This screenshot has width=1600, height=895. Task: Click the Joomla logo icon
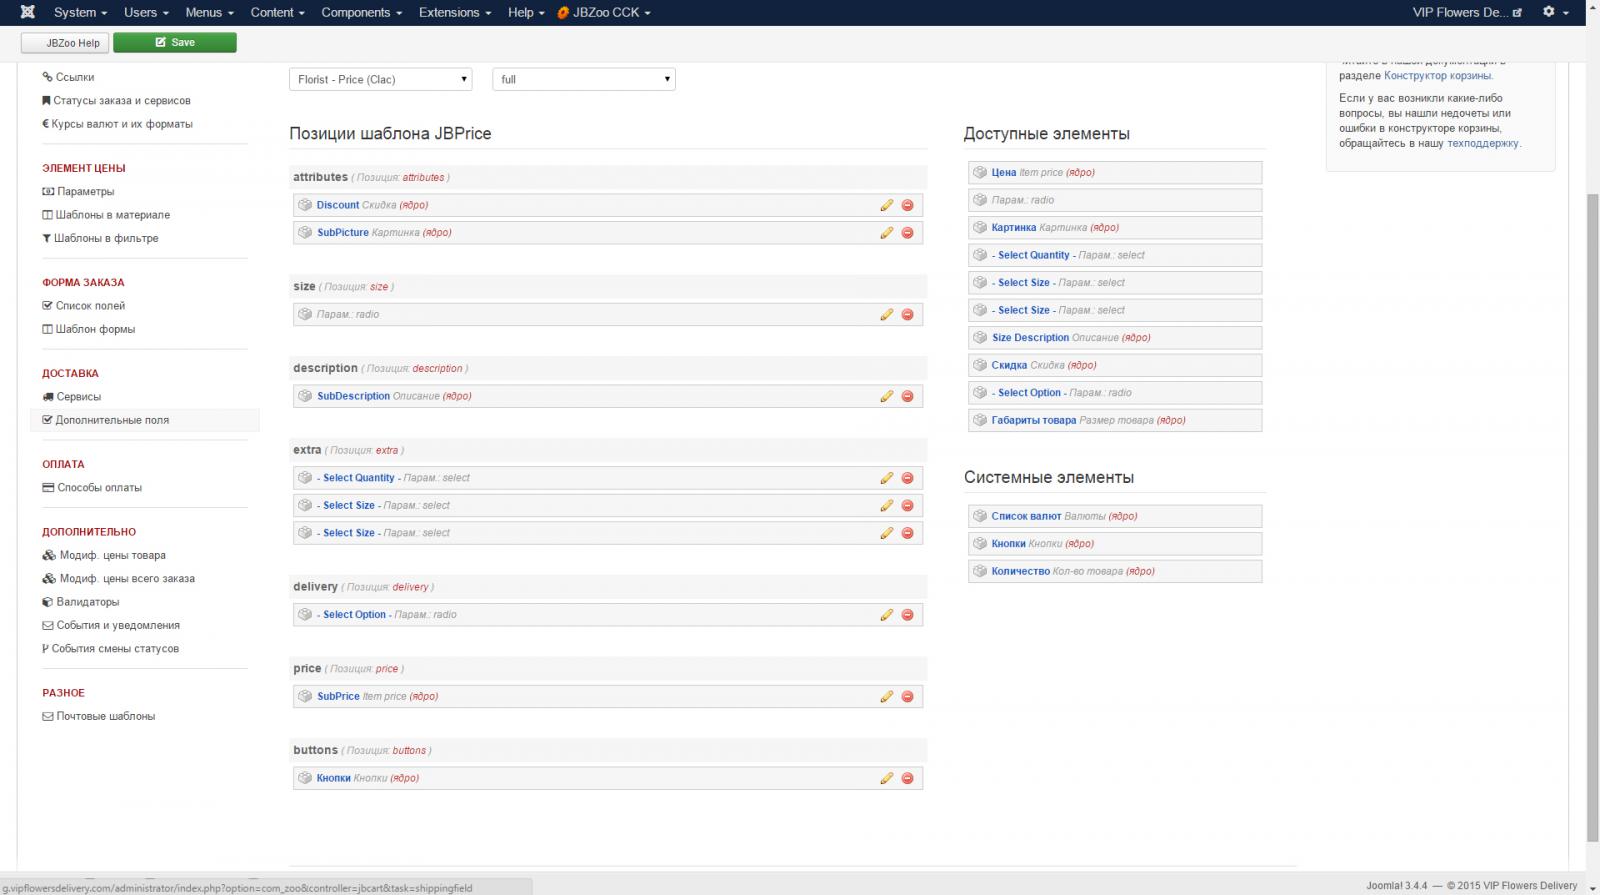point(27,12)
